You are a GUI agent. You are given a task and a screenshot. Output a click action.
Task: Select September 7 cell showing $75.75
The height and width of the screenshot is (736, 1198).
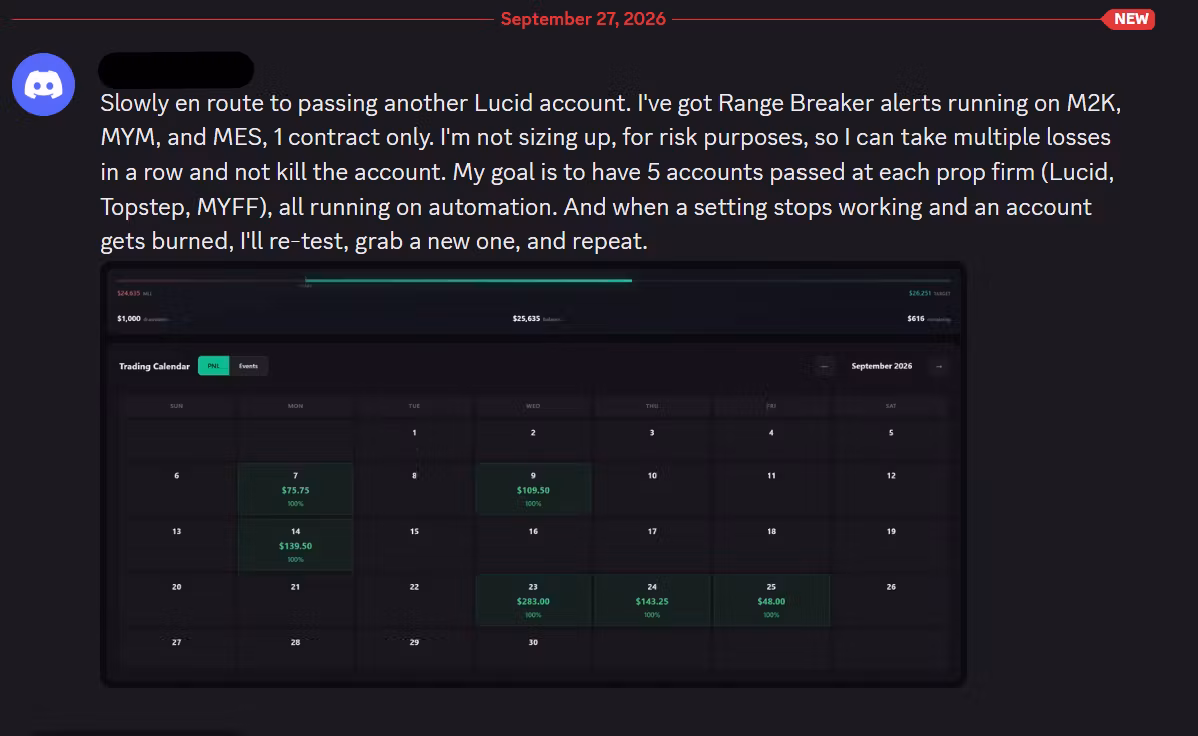tap(296, 488)
